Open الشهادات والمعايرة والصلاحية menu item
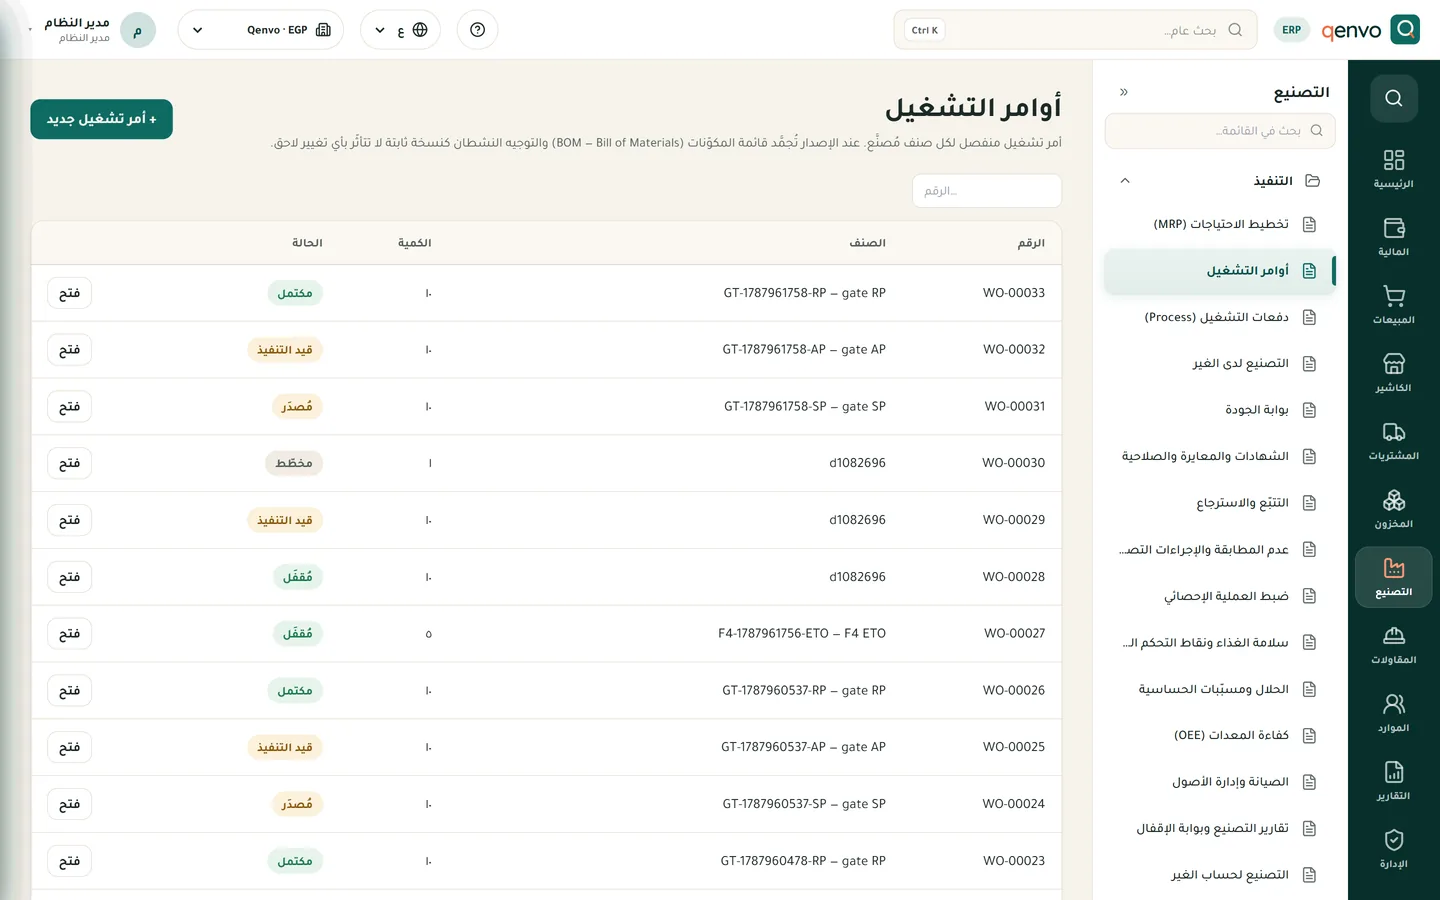 [1220, 457]
